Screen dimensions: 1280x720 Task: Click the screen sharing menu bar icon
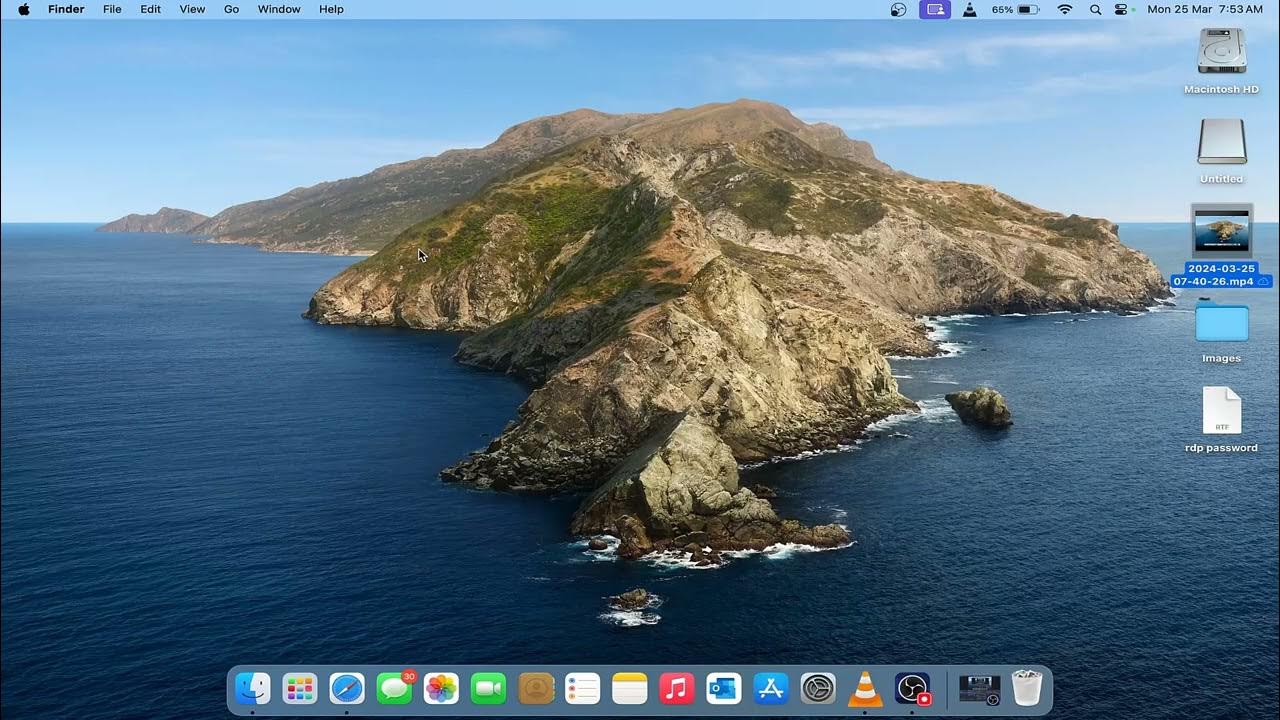[935, 9]
